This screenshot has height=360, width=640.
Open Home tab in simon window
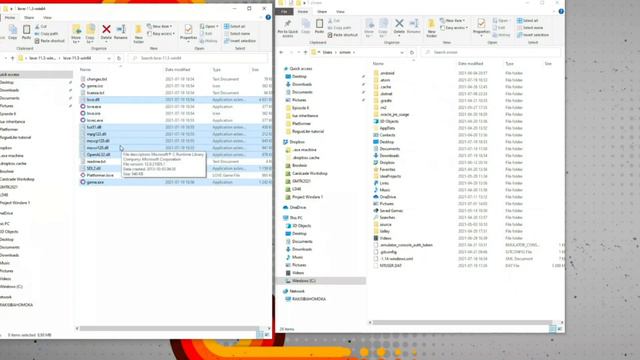coord(303,12)
